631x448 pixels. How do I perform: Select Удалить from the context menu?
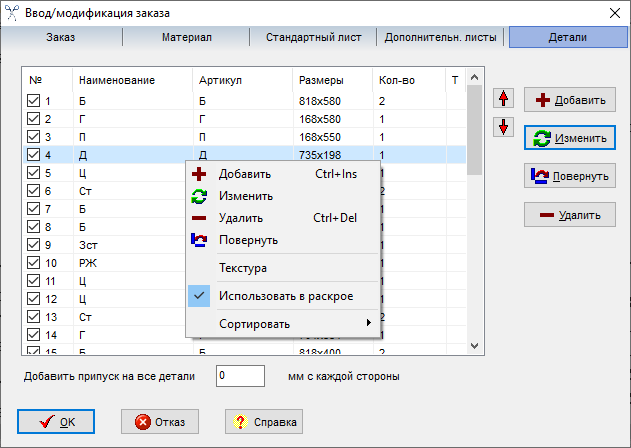tap(240, 218)
